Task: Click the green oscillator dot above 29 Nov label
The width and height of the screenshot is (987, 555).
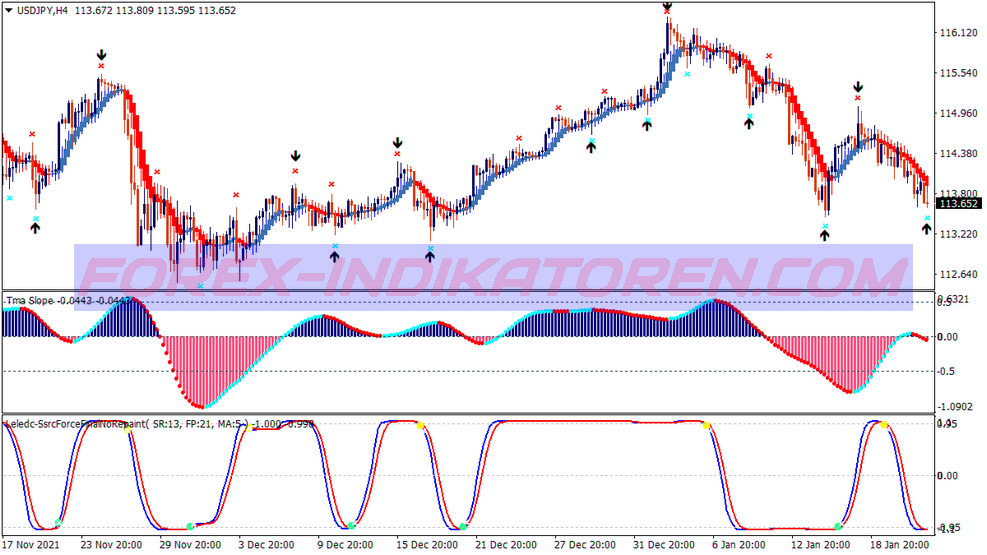Action: coord(190,526)
